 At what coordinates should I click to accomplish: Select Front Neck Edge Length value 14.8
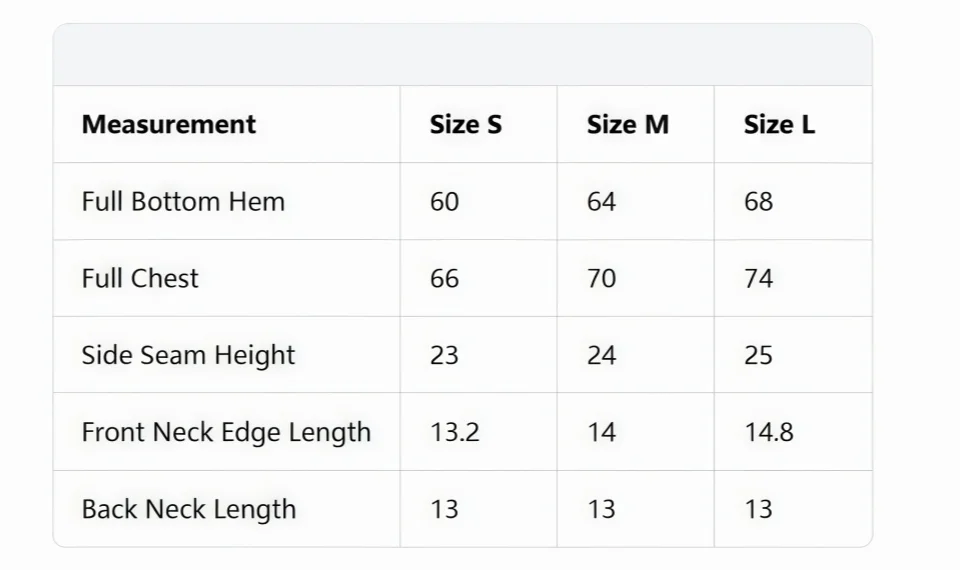click(768, 432)
